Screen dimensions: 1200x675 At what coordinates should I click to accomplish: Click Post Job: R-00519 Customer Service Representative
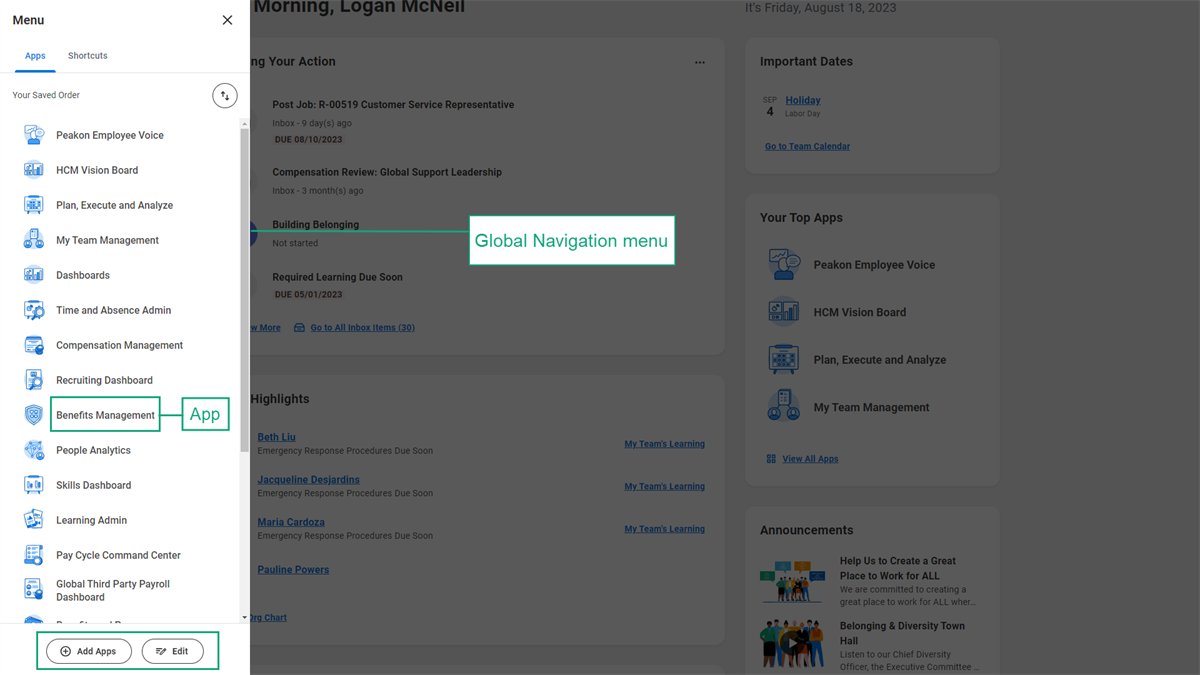(x=393, y=105)
